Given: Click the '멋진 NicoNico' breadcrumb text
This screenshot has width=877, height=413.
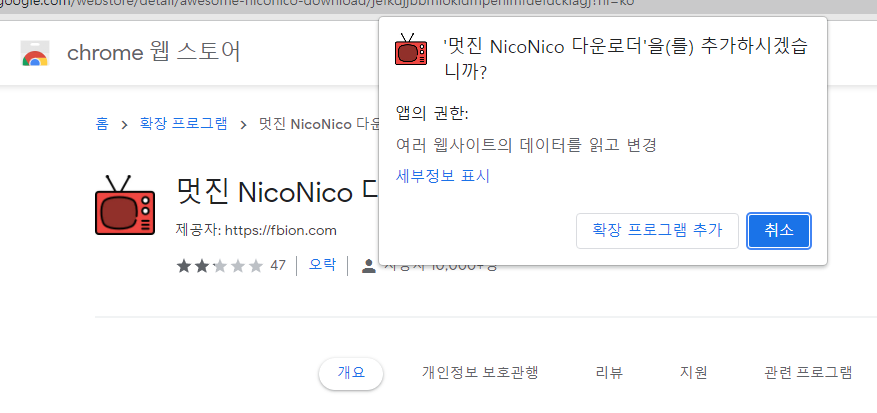Looking at the screenshot, I should pos(319,124).
